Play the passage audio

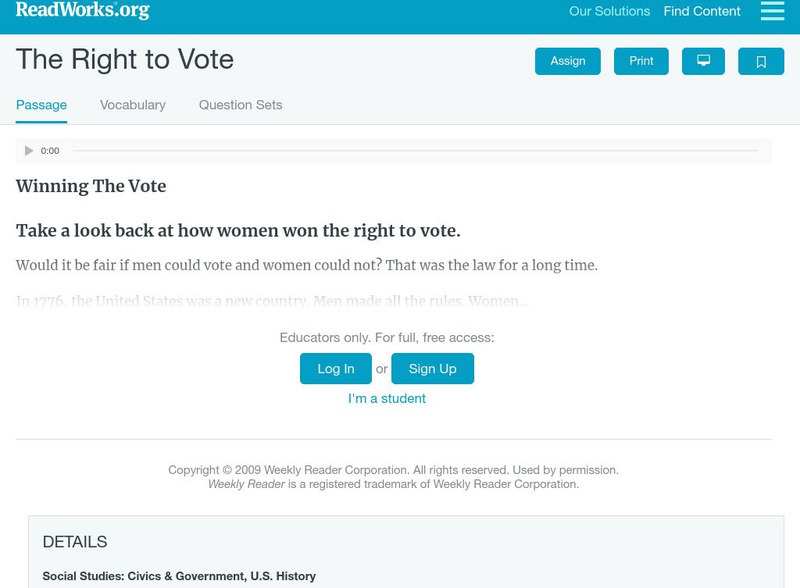(x=29, y=151)
